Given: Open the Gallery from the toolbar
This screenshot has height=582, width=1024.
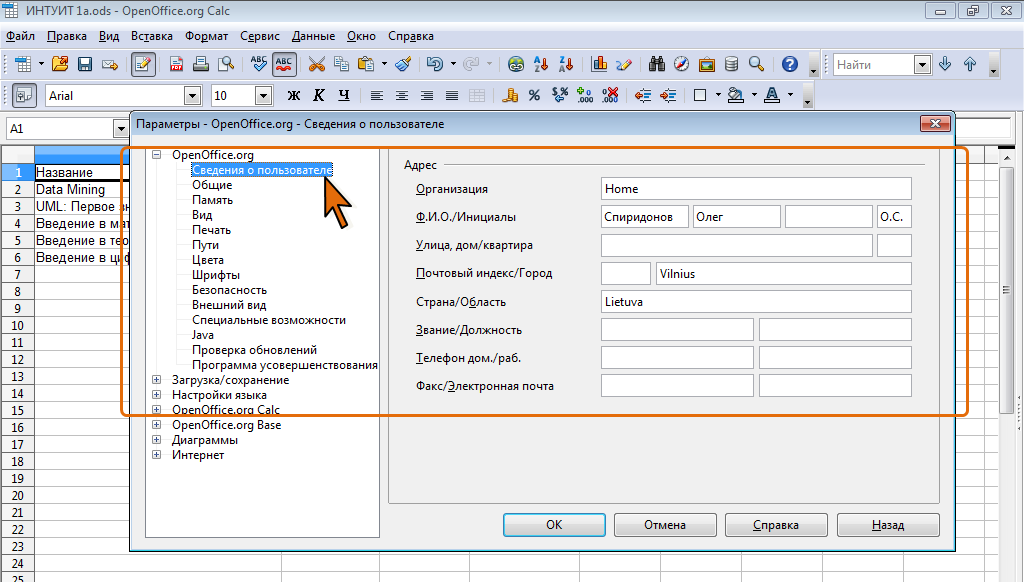Looking at the screenshot, I should [707, 64].
